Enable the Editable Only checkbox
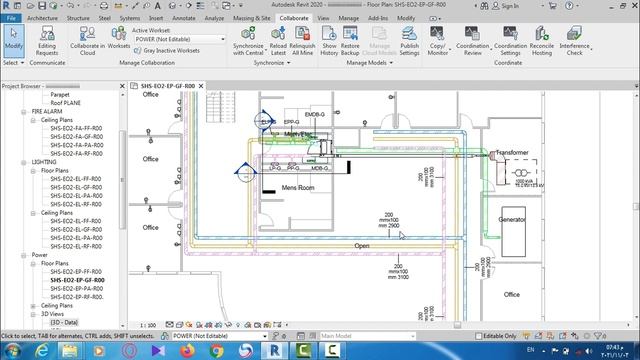 [479, 336]
